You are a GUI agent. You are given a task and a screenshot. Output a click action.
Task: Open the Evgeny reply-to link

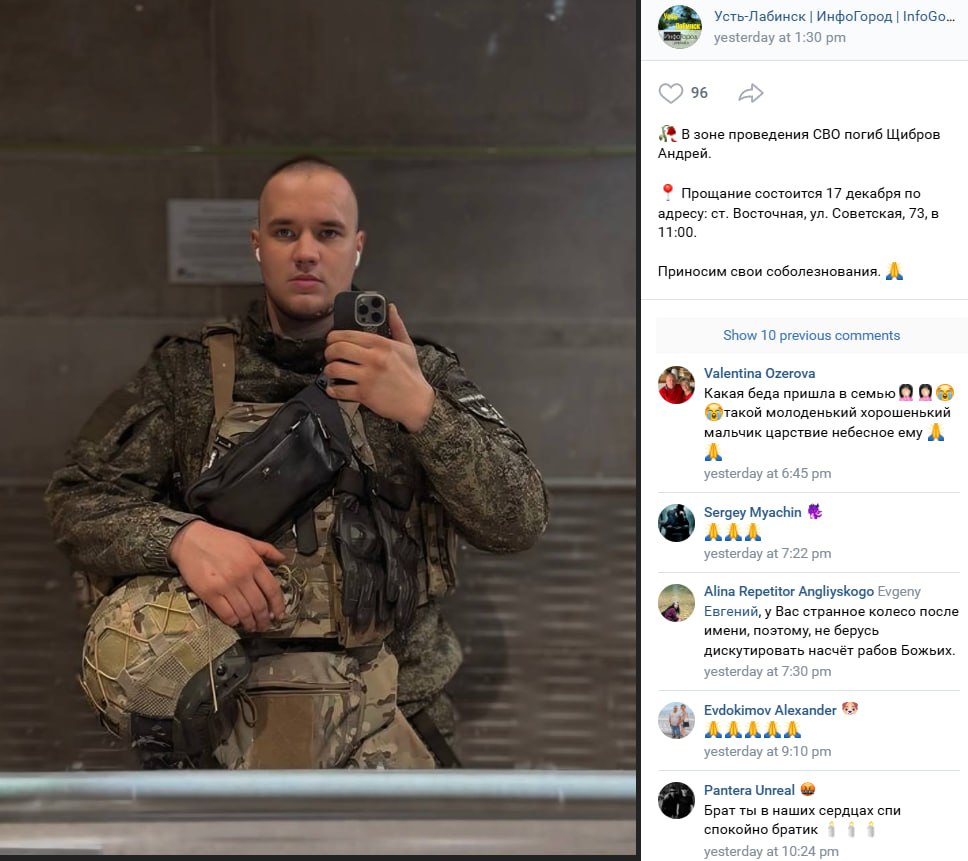(899, 591)
